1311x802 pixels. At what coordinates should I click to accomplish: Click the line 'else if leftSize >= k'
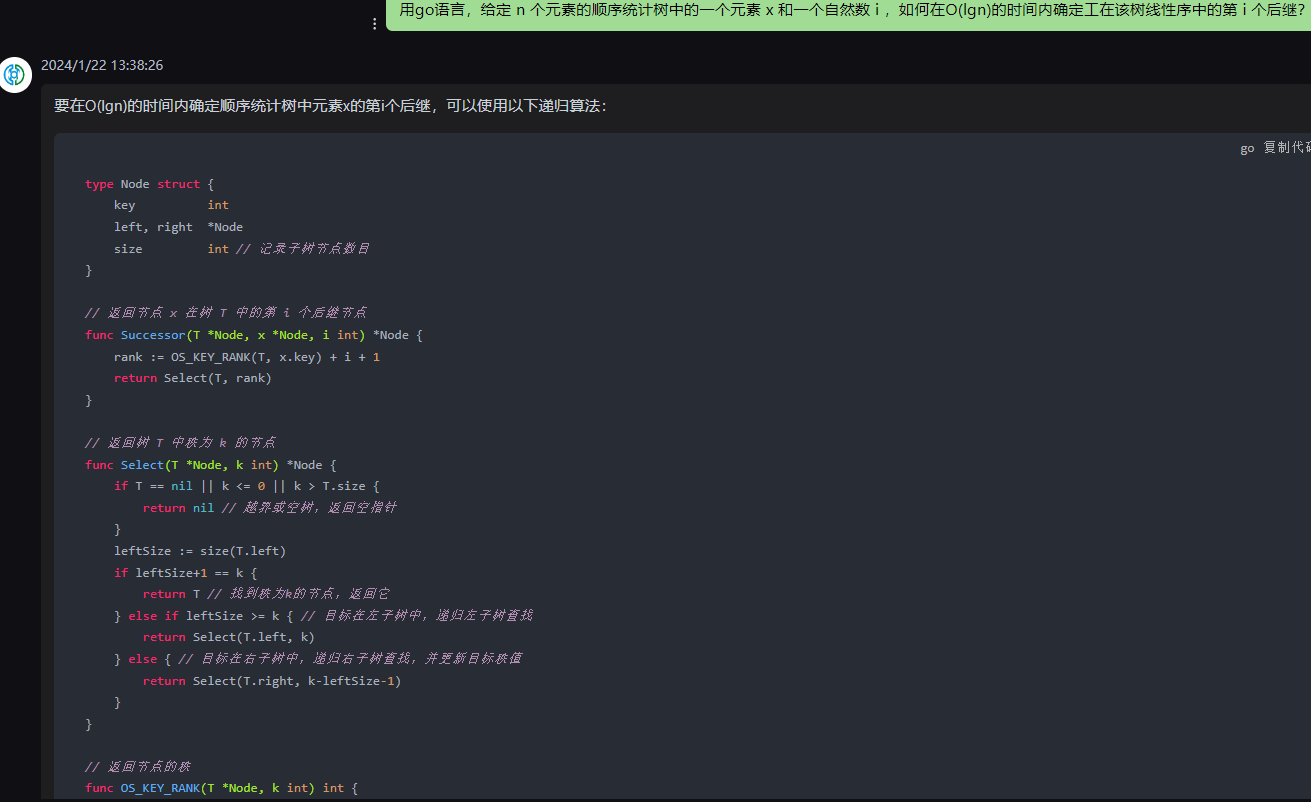click(x=323, y=616)
